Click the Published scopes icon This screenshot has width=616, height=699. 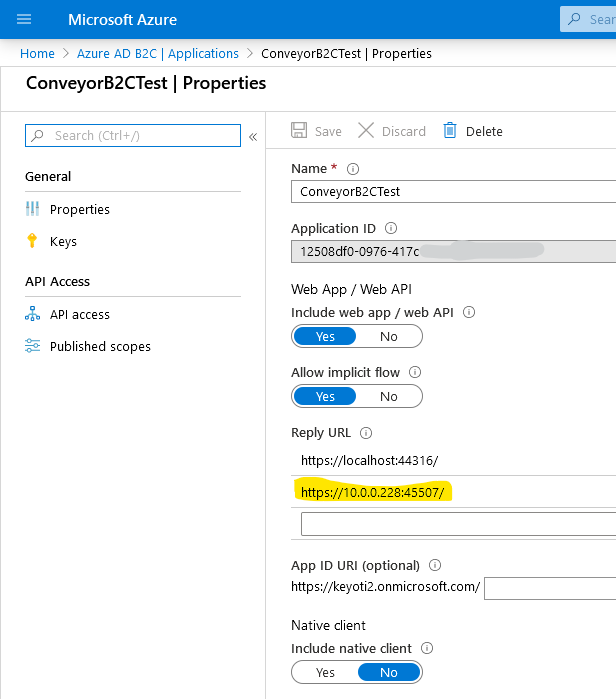tap(33, 346)
